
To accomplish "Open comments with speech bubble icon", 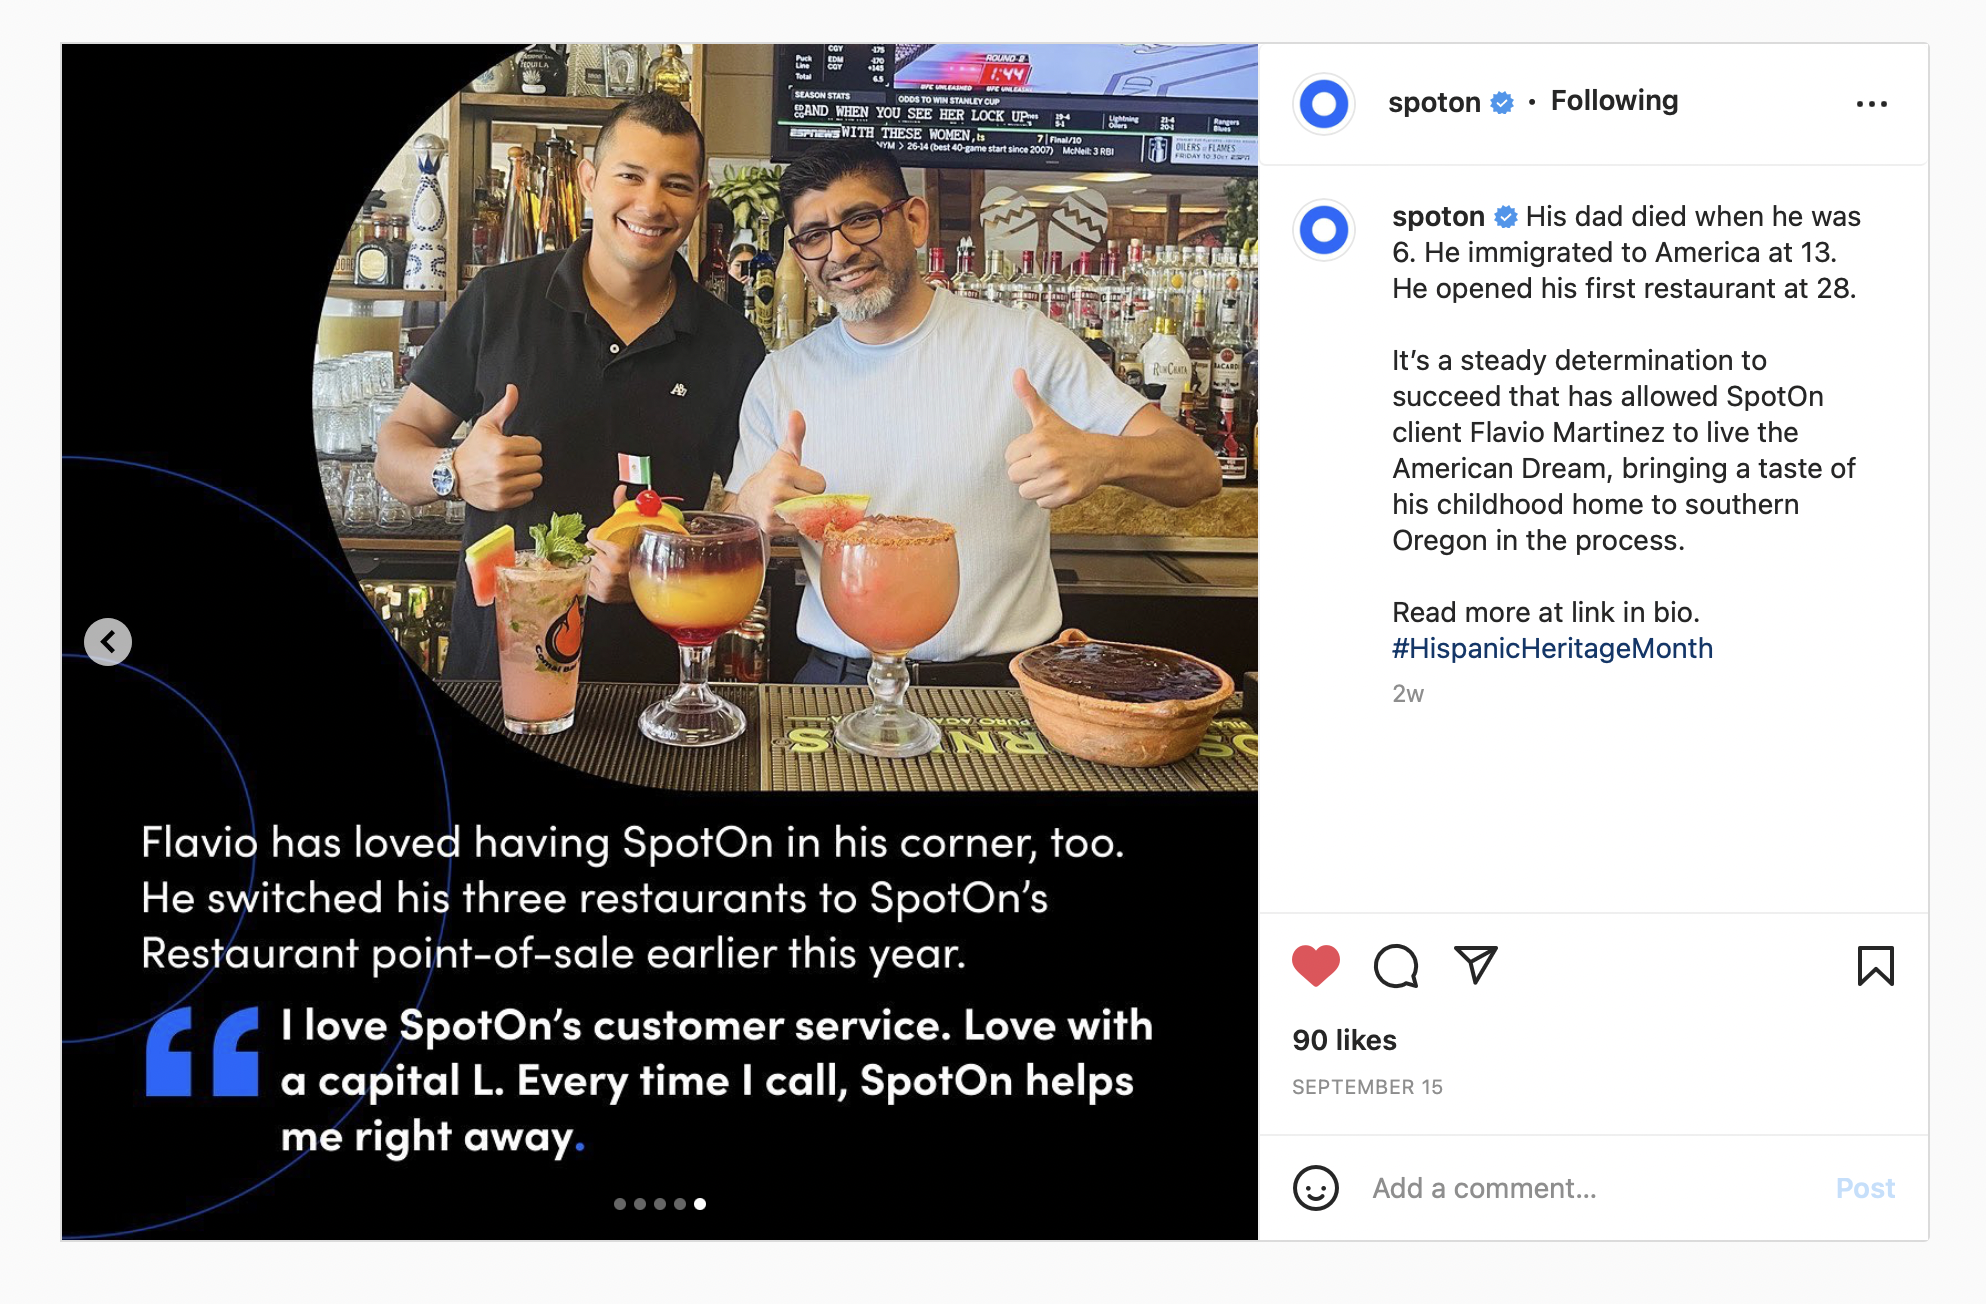I will (1395, 966).
